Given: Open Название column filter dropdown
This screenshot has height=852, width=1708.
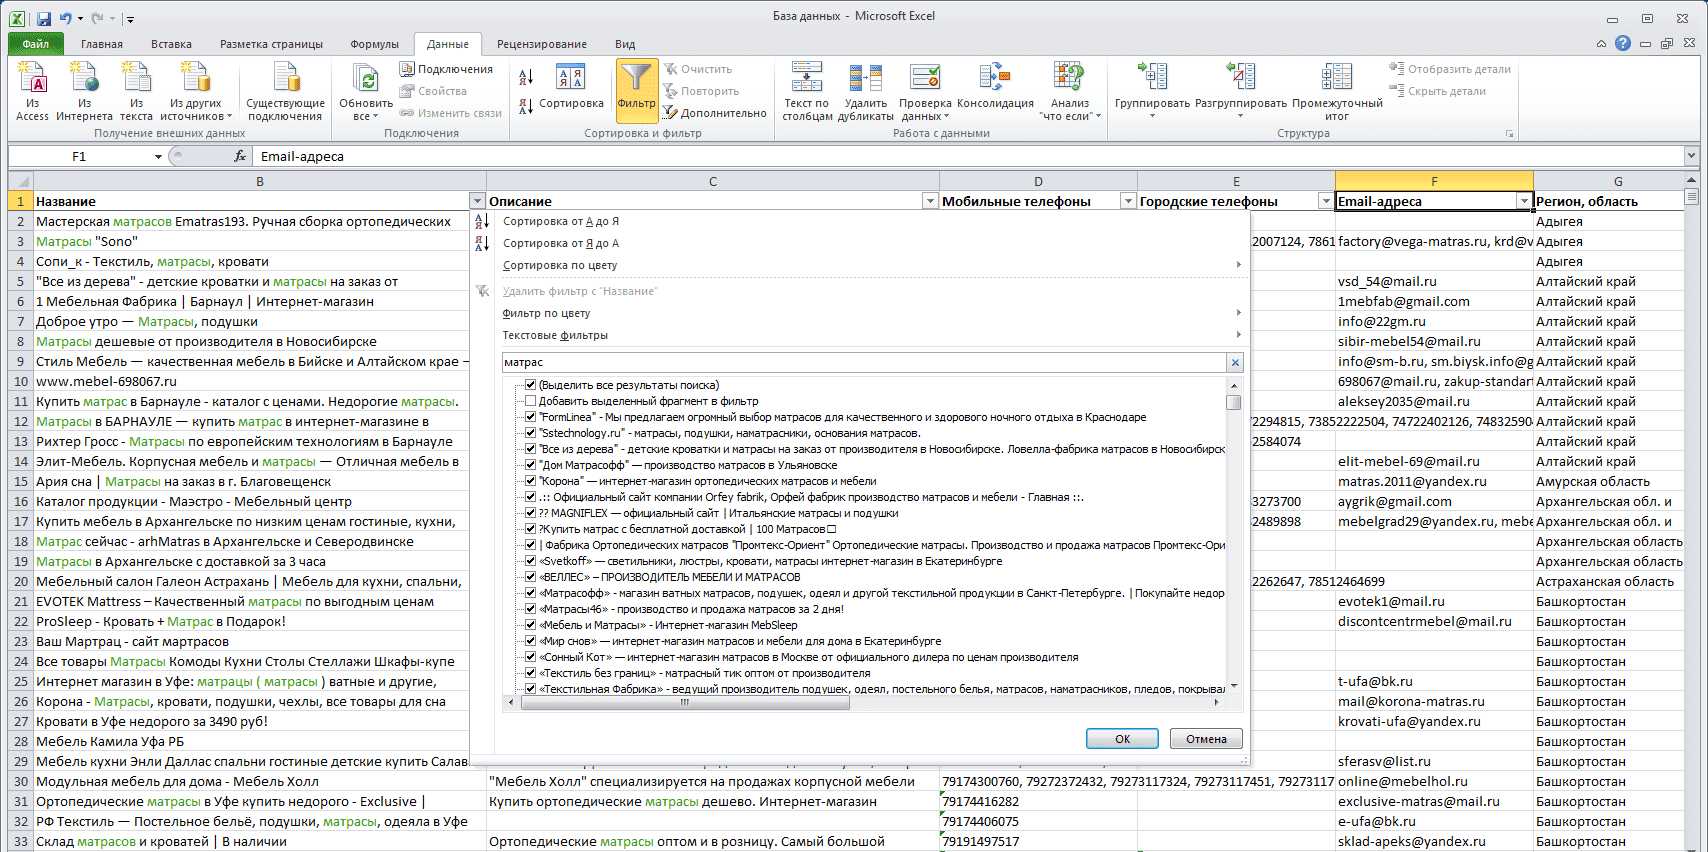Looking at the screenshot, I should click(x=477, y=201).
